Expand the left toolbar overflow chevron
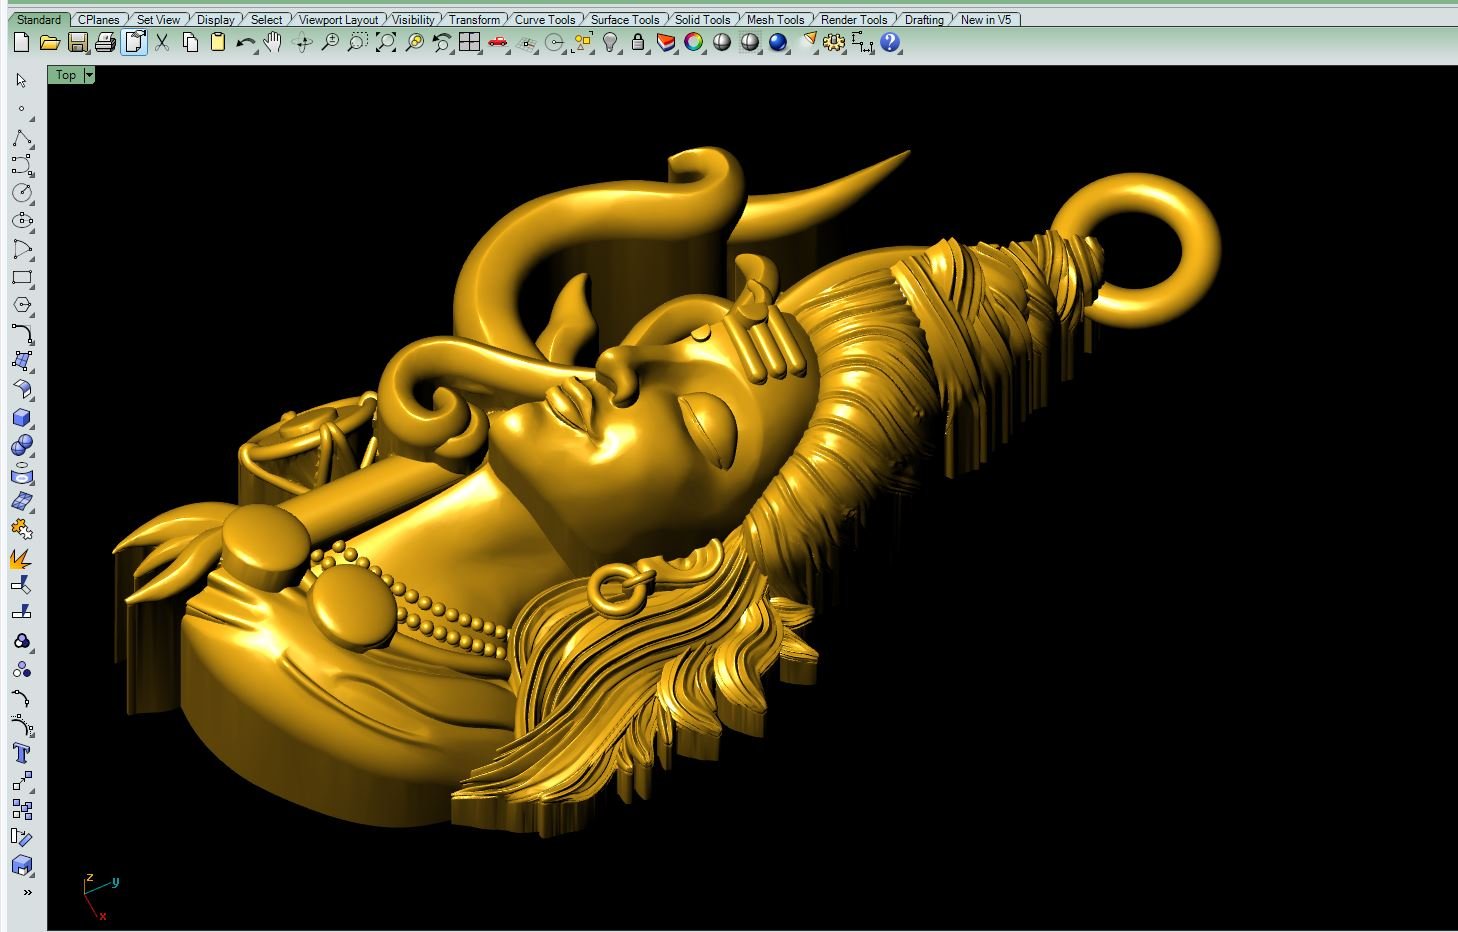1458x932 pixels. (x=27, y=892)
